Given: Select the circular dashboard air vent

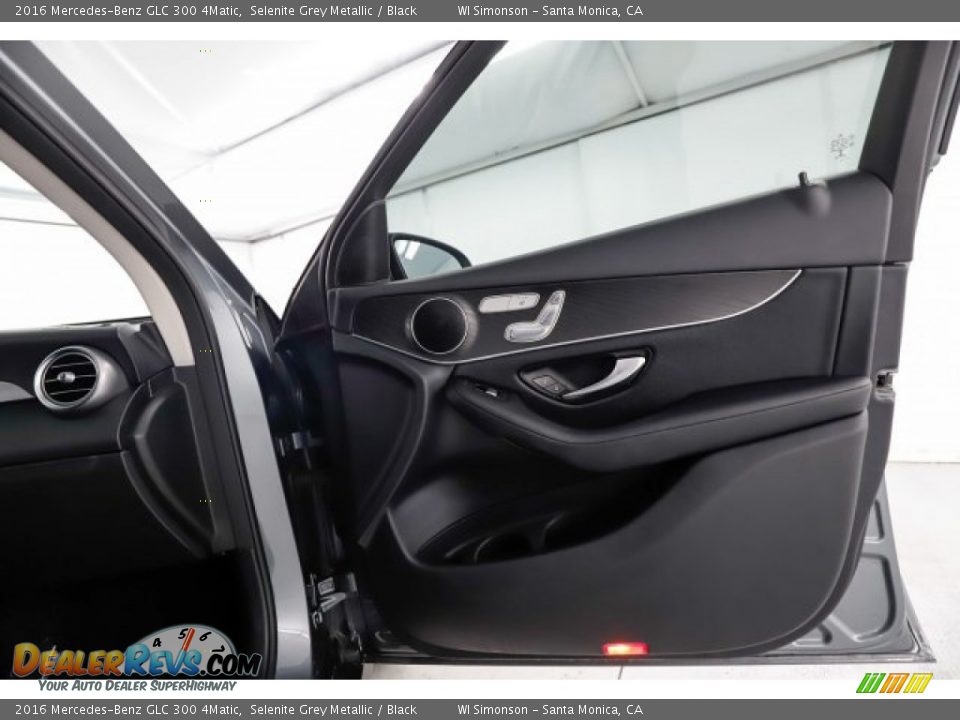Looking at the screenshot, I should click(68, 379).
